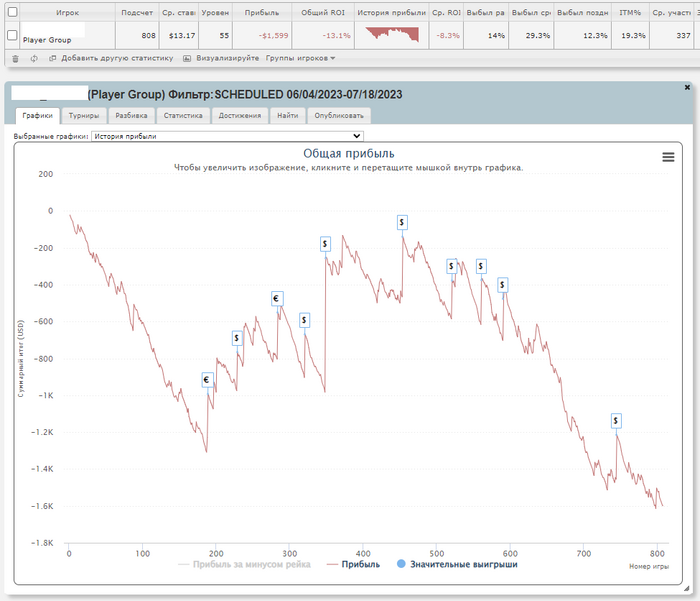This screenshot has height=601, width=700.
Task: Sort by 'Общий ROI' column header
Action: [x=323, y=13]
